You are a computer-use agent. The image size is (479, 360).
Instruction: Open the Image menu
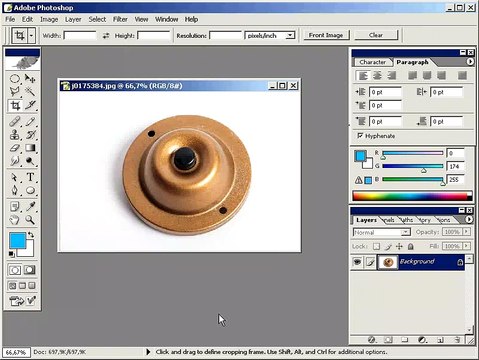point(49,19)
